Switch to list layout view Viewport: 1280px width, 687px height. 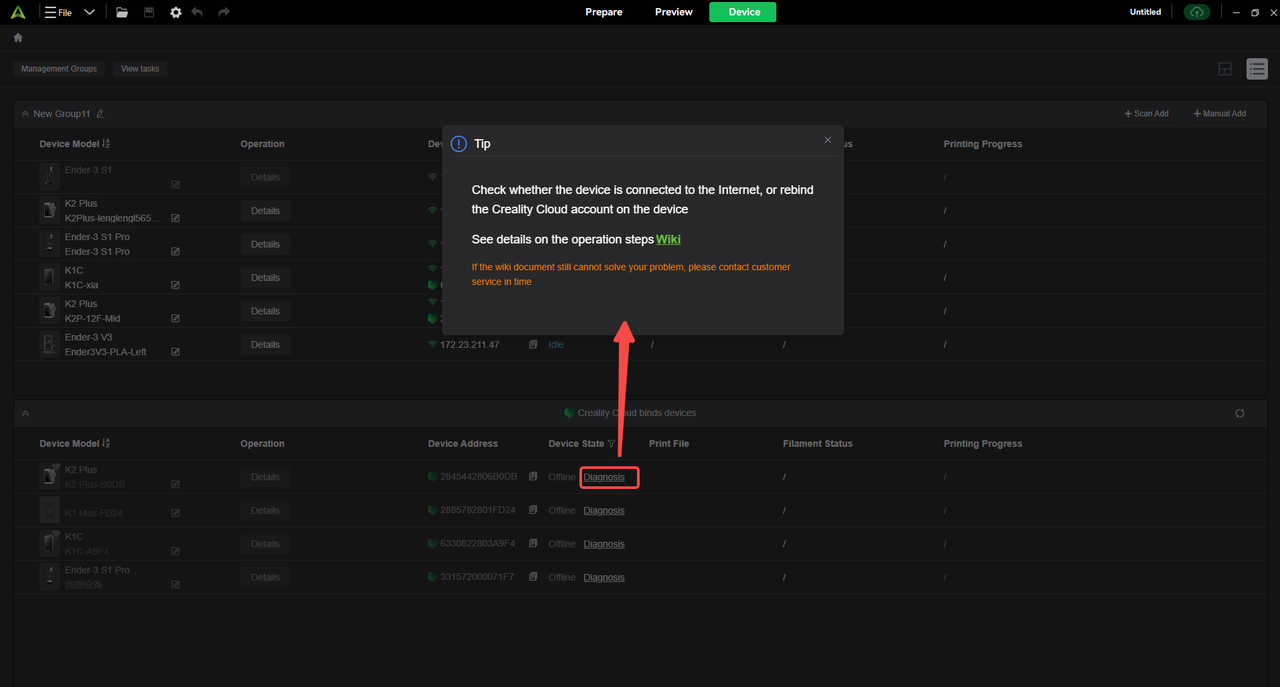pos(1257,69)
